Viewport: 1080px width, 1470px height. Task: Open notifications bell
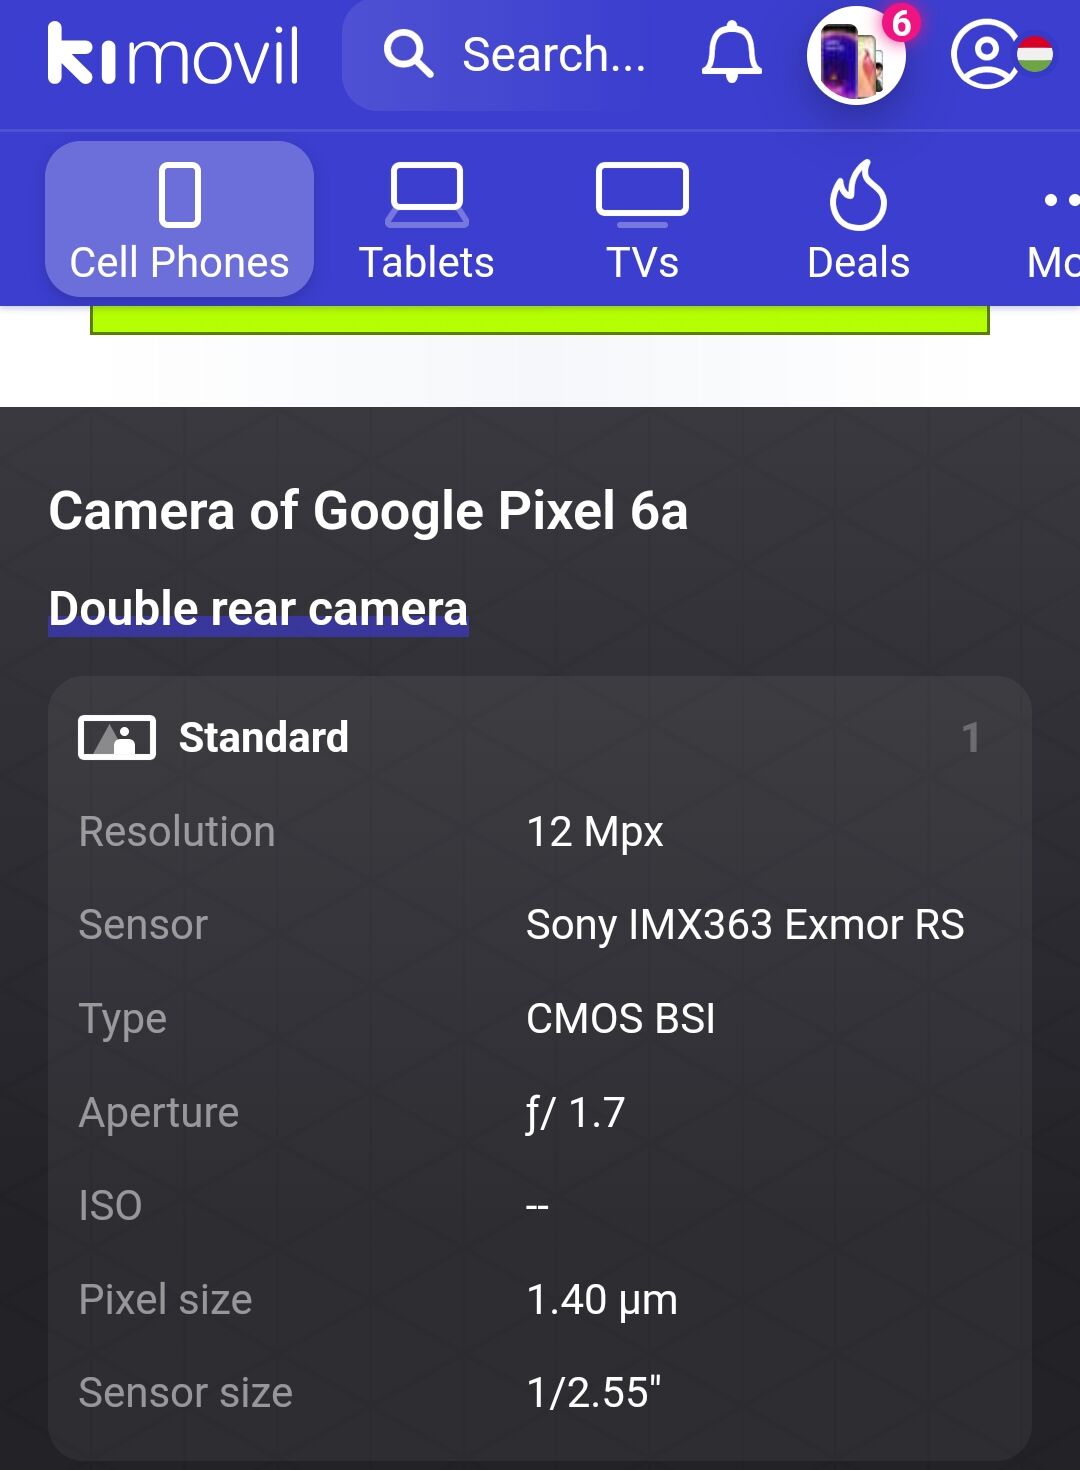(x=732, y=53)
